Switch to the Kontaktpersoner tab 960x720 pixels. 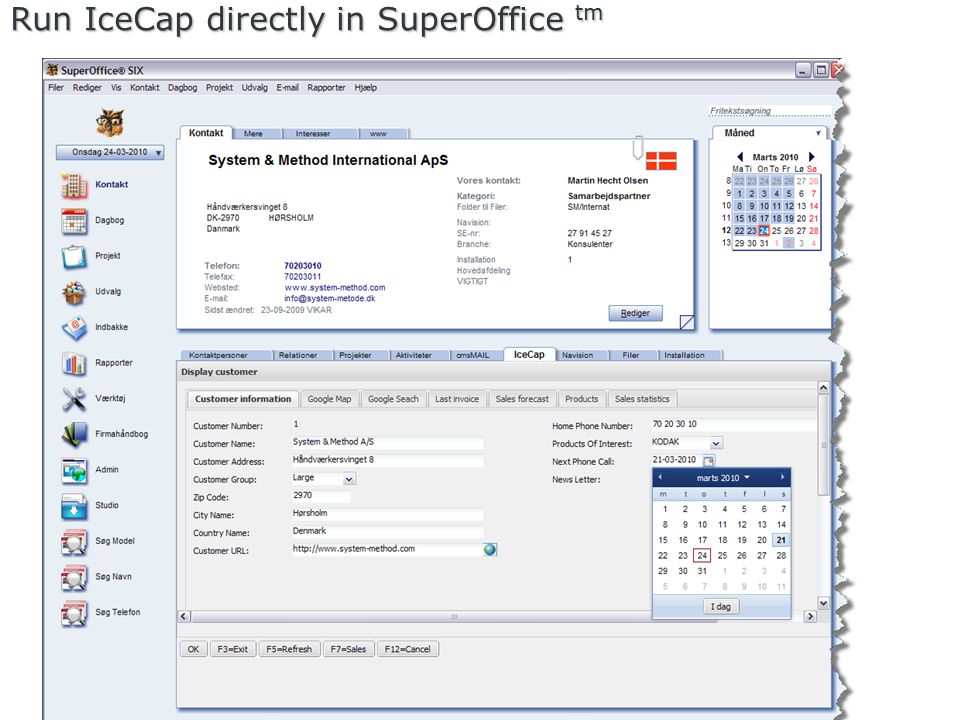pyautogui.click(x=219, y=355)
